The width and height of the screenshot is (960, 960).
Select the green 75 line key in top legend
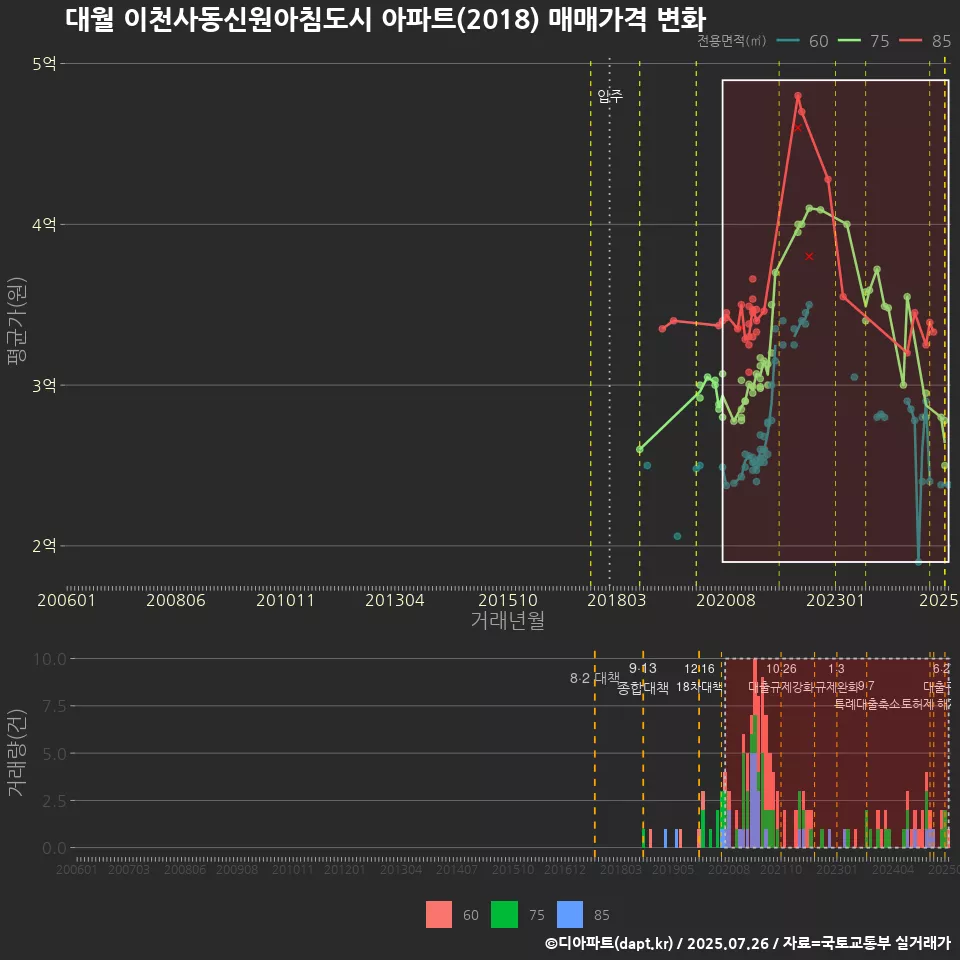[849, 41]
